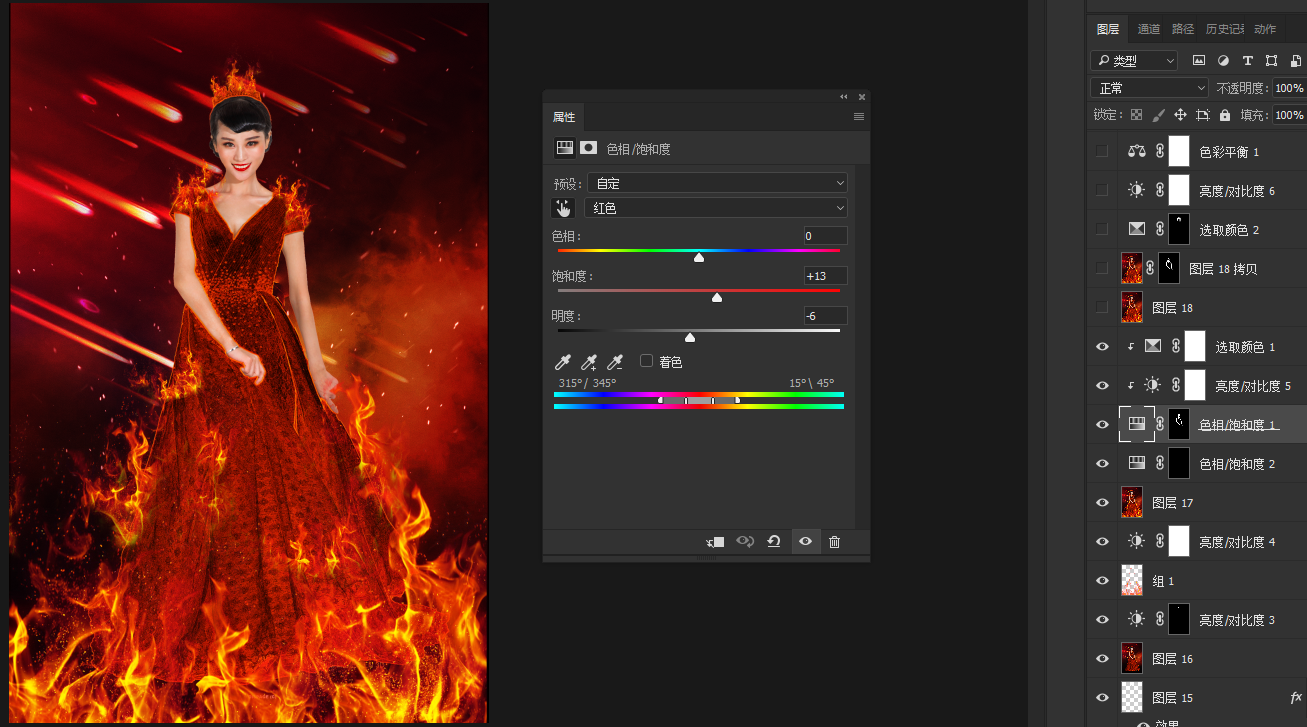Enable the 着色 colorize checkbox

(646, 361)
